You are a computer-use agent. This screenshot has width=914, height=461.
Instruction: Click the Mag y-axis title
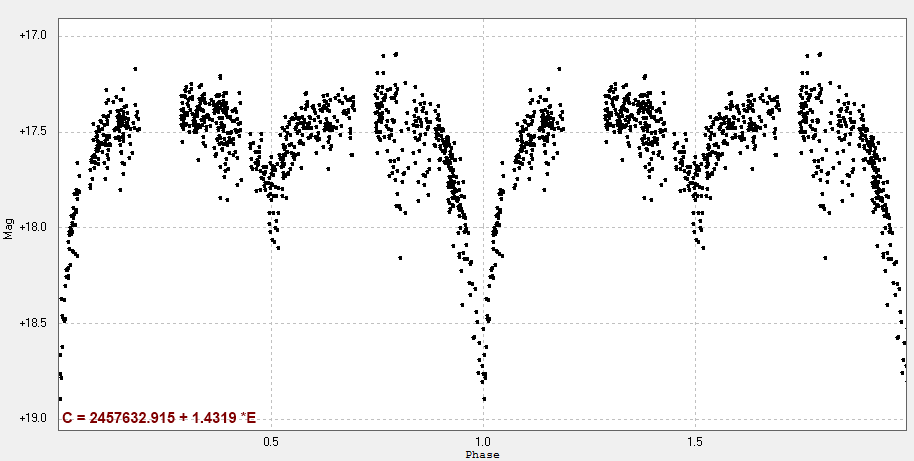pyautogui.click(x=8, y=228)
